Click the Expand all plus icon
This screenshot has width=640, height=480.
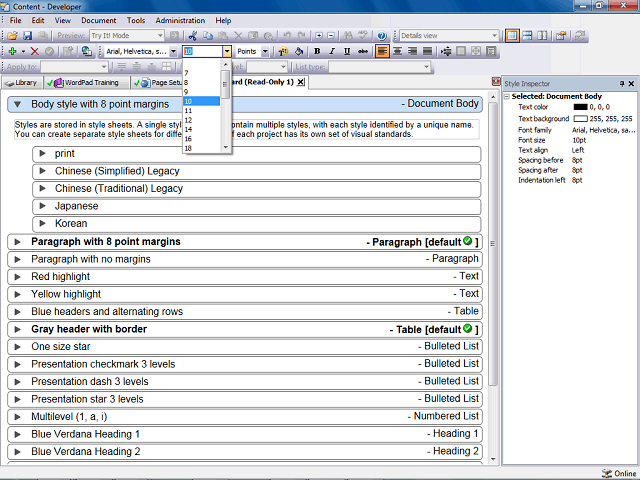tap(319, 36)
